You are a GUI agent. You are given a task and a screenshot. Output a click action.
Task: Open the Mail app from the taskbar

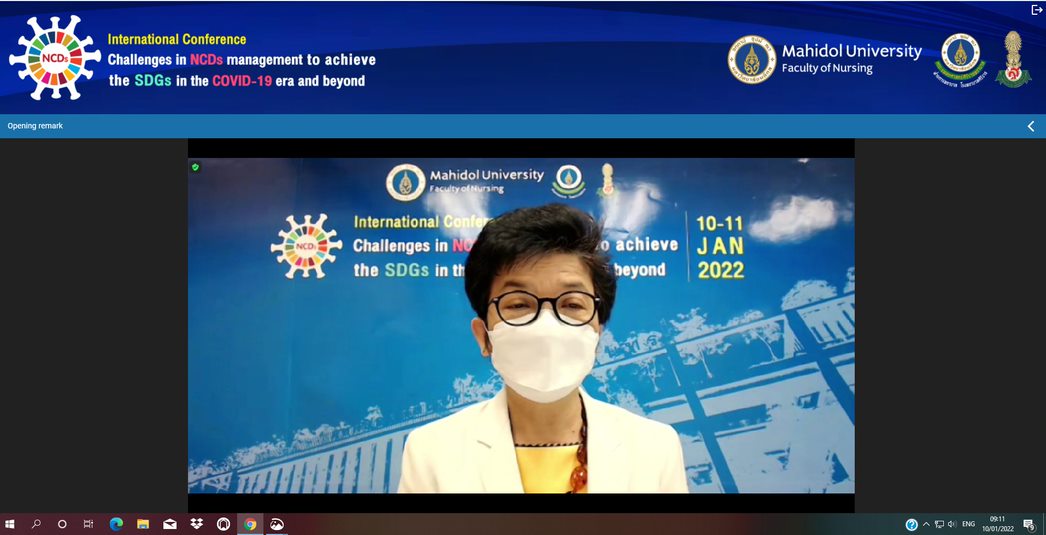point(169,524)
